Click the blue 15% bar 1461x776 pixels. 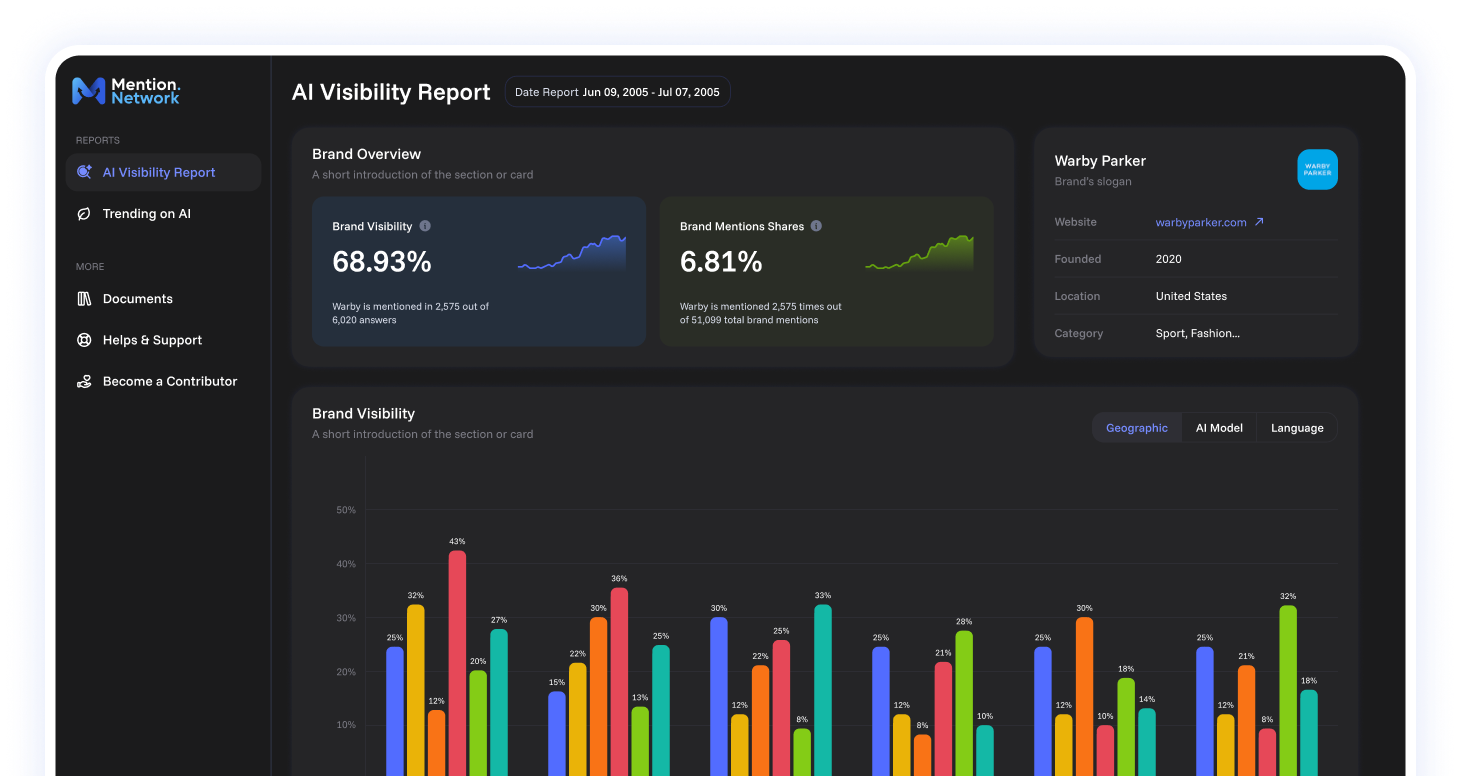click(x=557, y=734)
